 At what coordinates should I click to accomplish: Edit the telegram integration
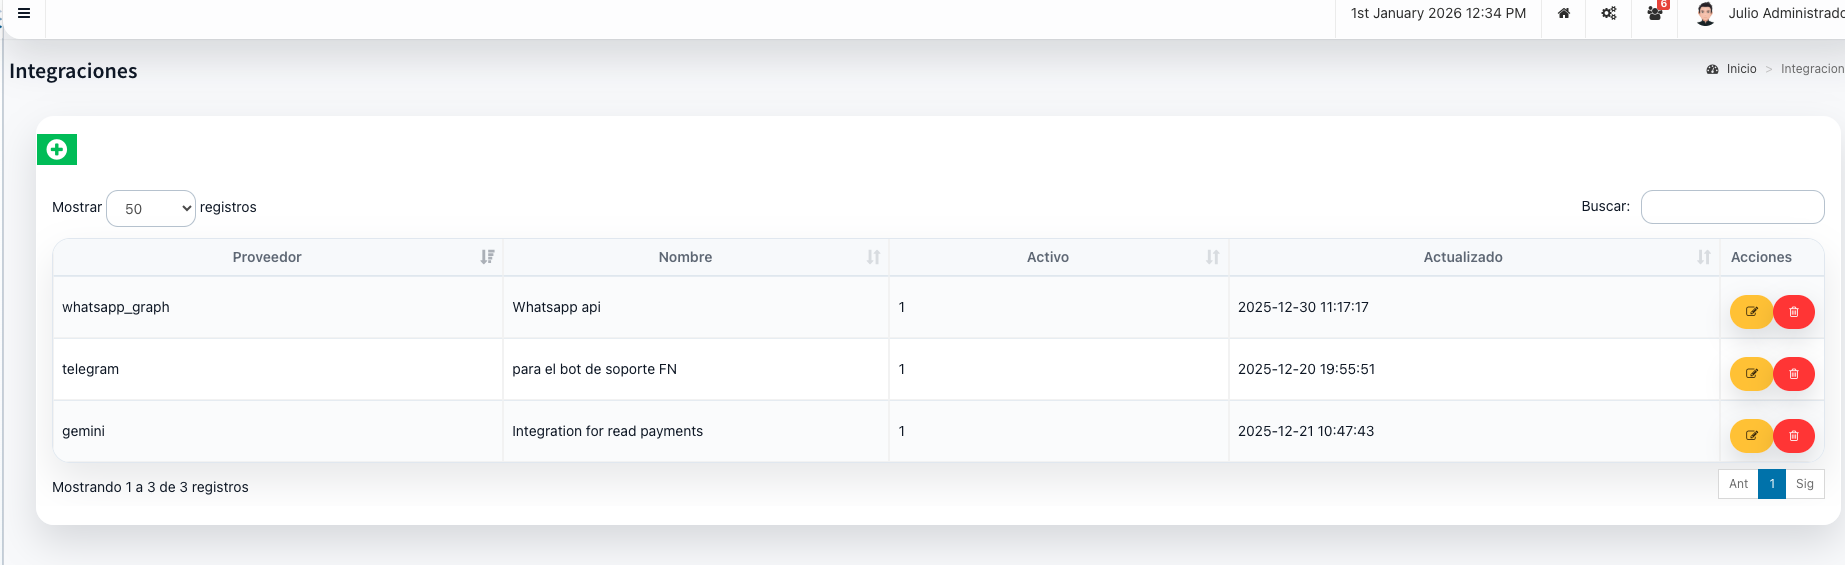click(1751, 374)
